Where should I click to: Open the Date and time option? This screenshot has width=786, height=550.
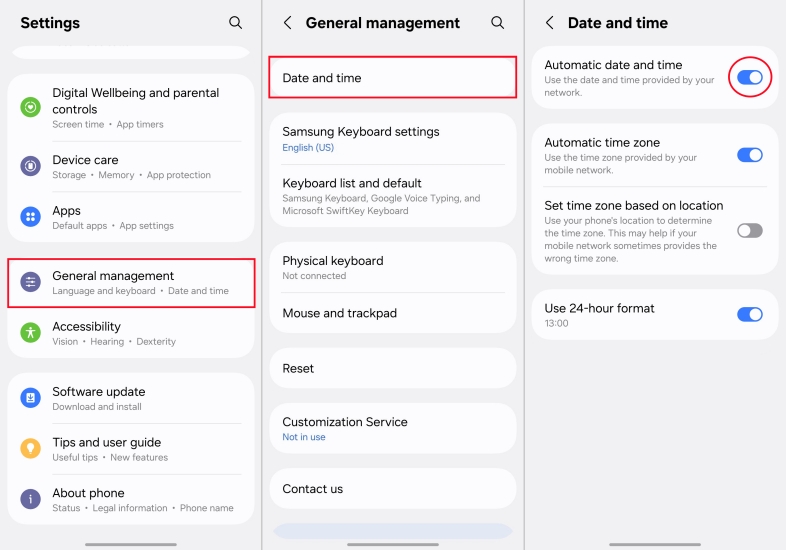(x=392, y=78)
